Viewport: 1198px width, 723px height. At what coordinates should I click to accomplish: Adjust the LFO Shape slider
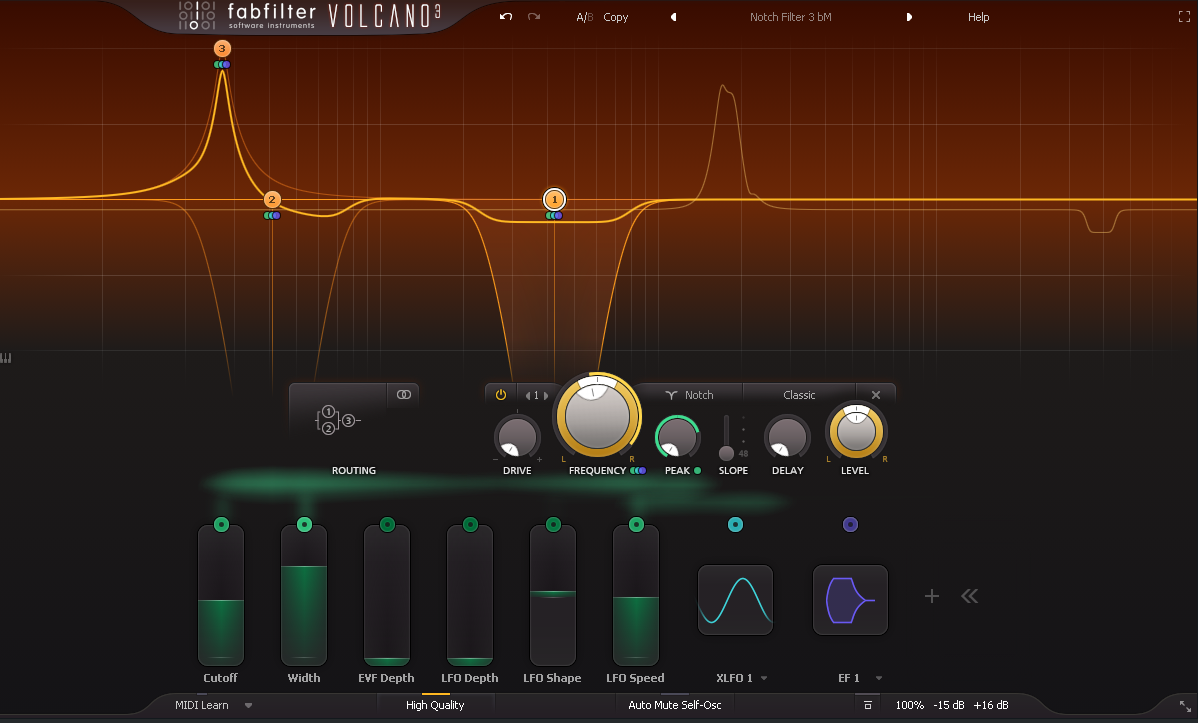click(552, 595)
